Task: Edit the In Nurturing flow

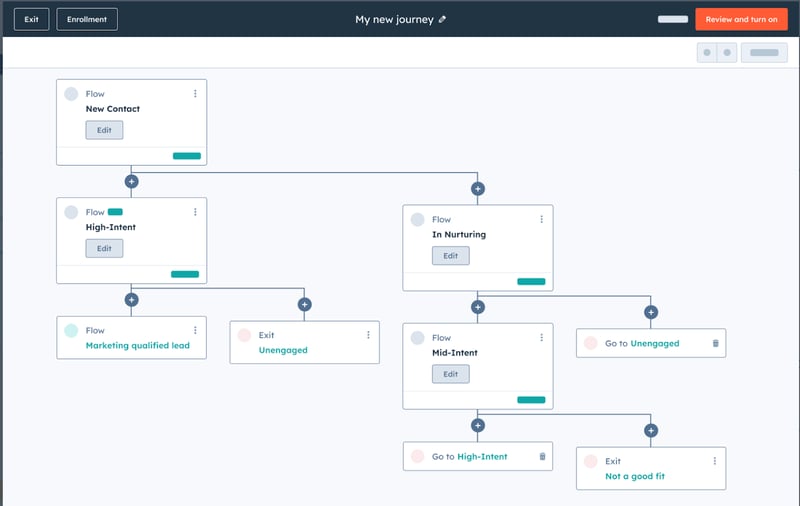Action: click(451, 256)
